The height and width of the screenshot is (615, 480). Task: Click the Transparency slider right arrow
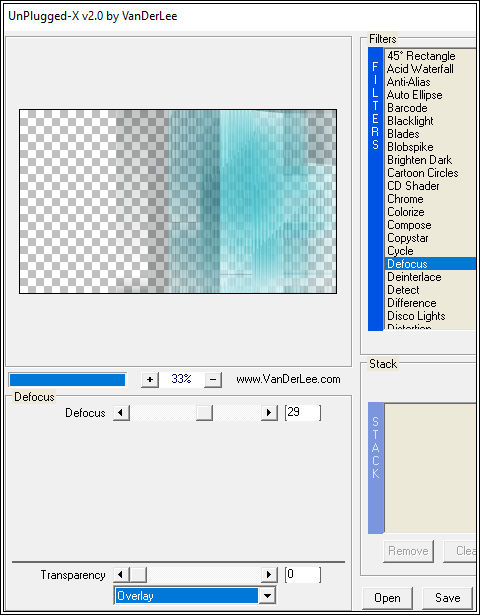tap(269, 575)
